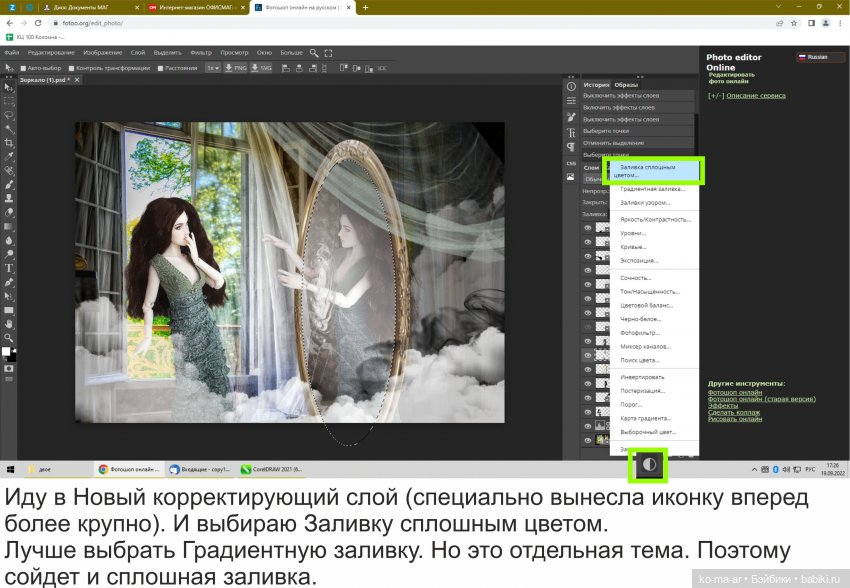Export the image as PNG

(238, 68)
